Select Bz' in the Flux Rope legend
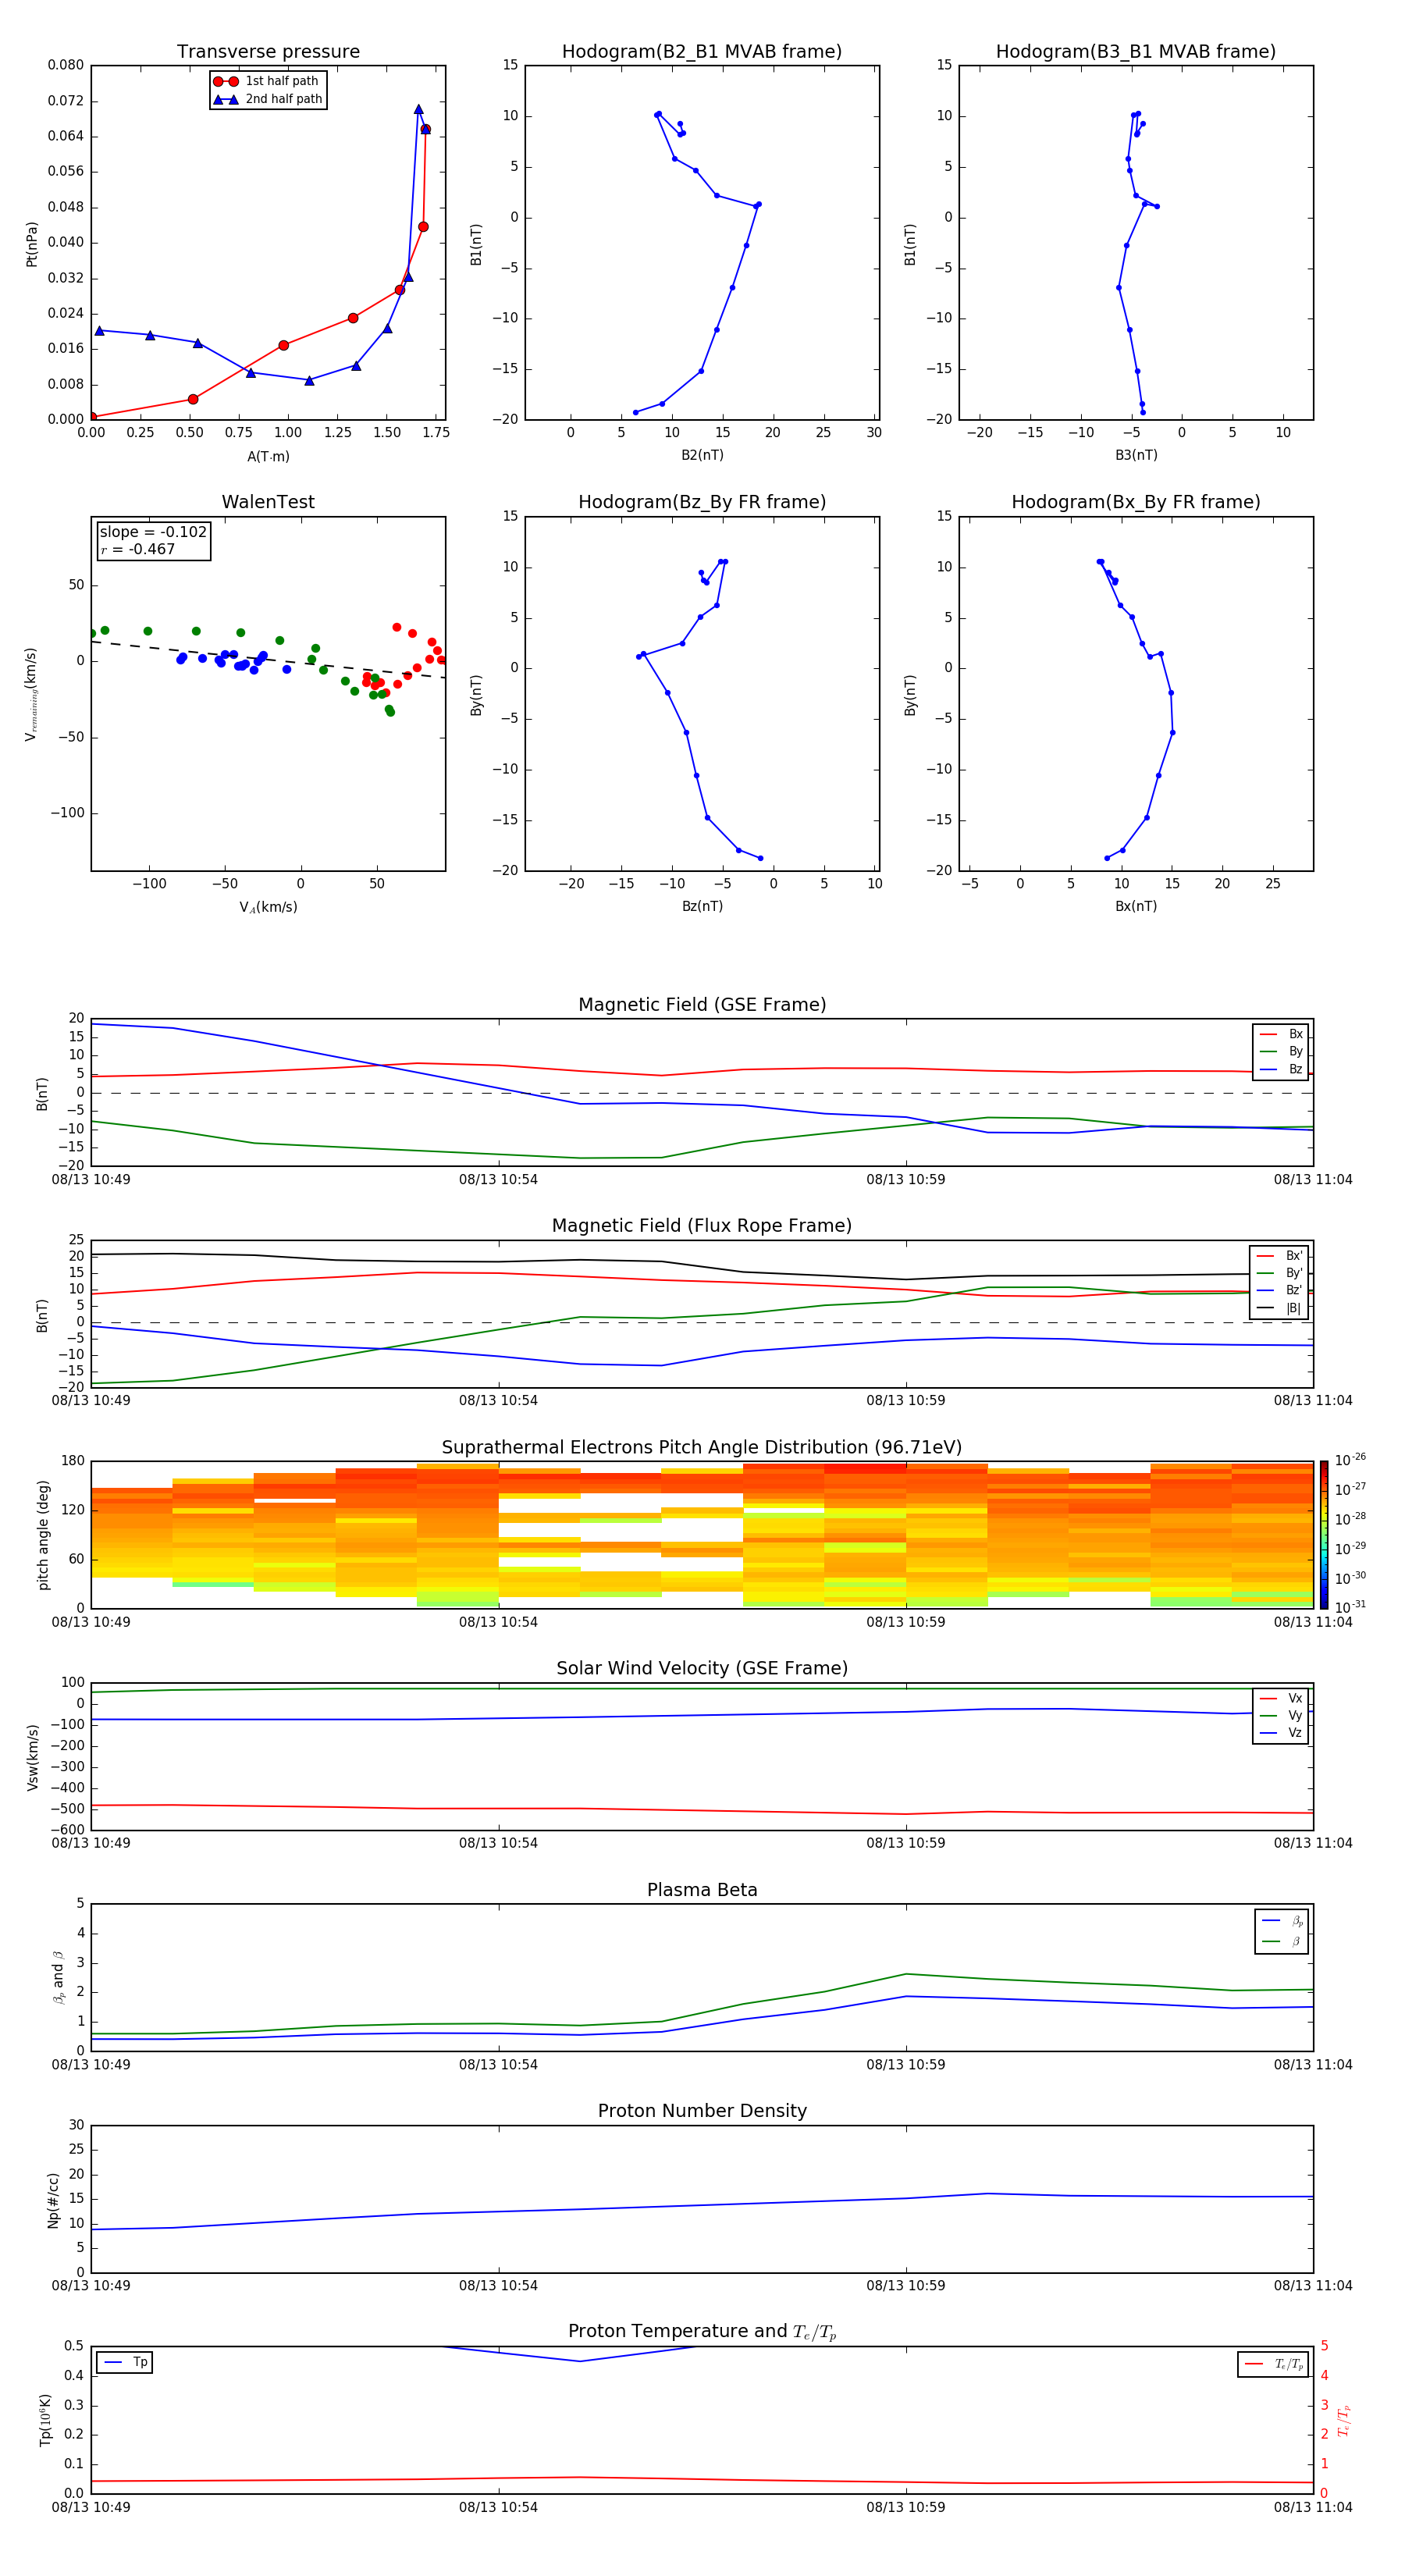Viewport: 1405px width, 2576px height. (1280, 1290)
